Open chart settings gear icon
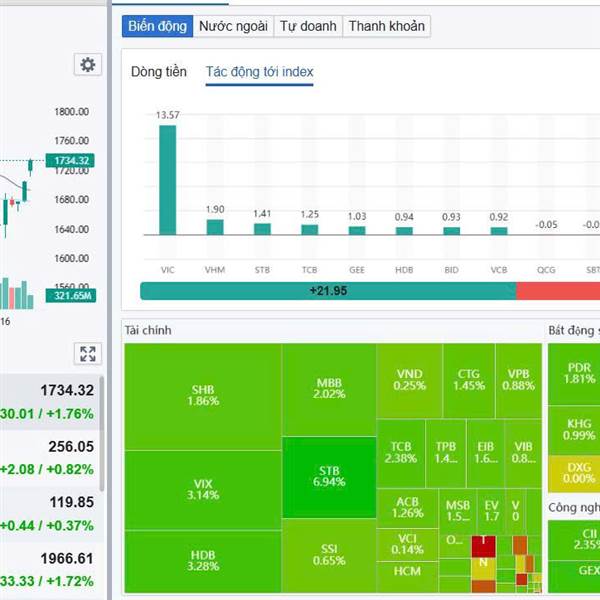The height and width of the screenshot is (600, 600). click(88, 65)
